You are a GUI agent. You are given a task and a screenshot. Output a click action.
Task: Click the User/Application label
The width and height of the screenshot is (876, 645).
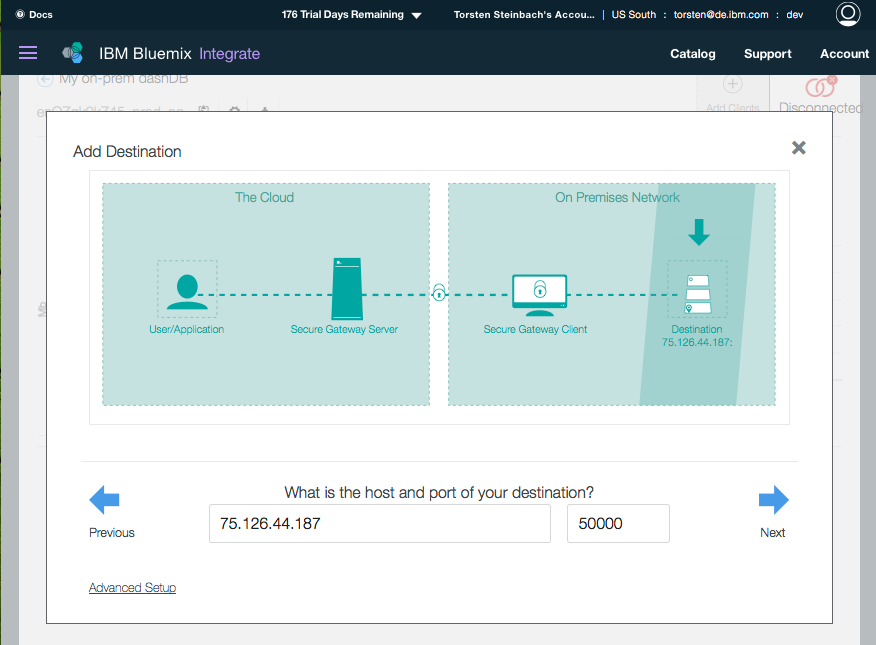click(x=187, y=329)
